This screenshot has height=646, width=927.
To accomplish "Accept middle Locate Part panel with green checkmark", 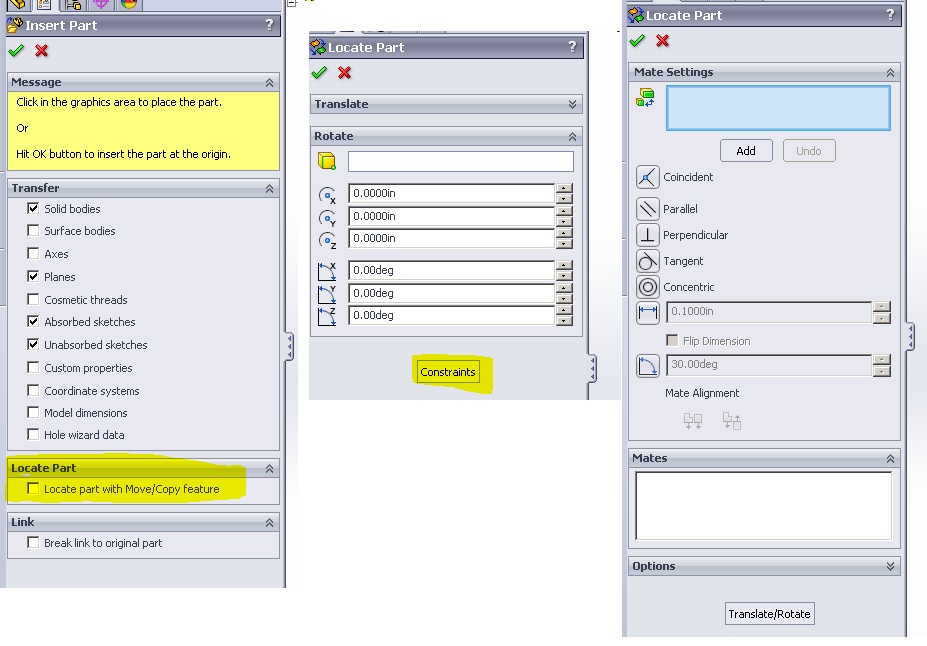I will [319, 73].
